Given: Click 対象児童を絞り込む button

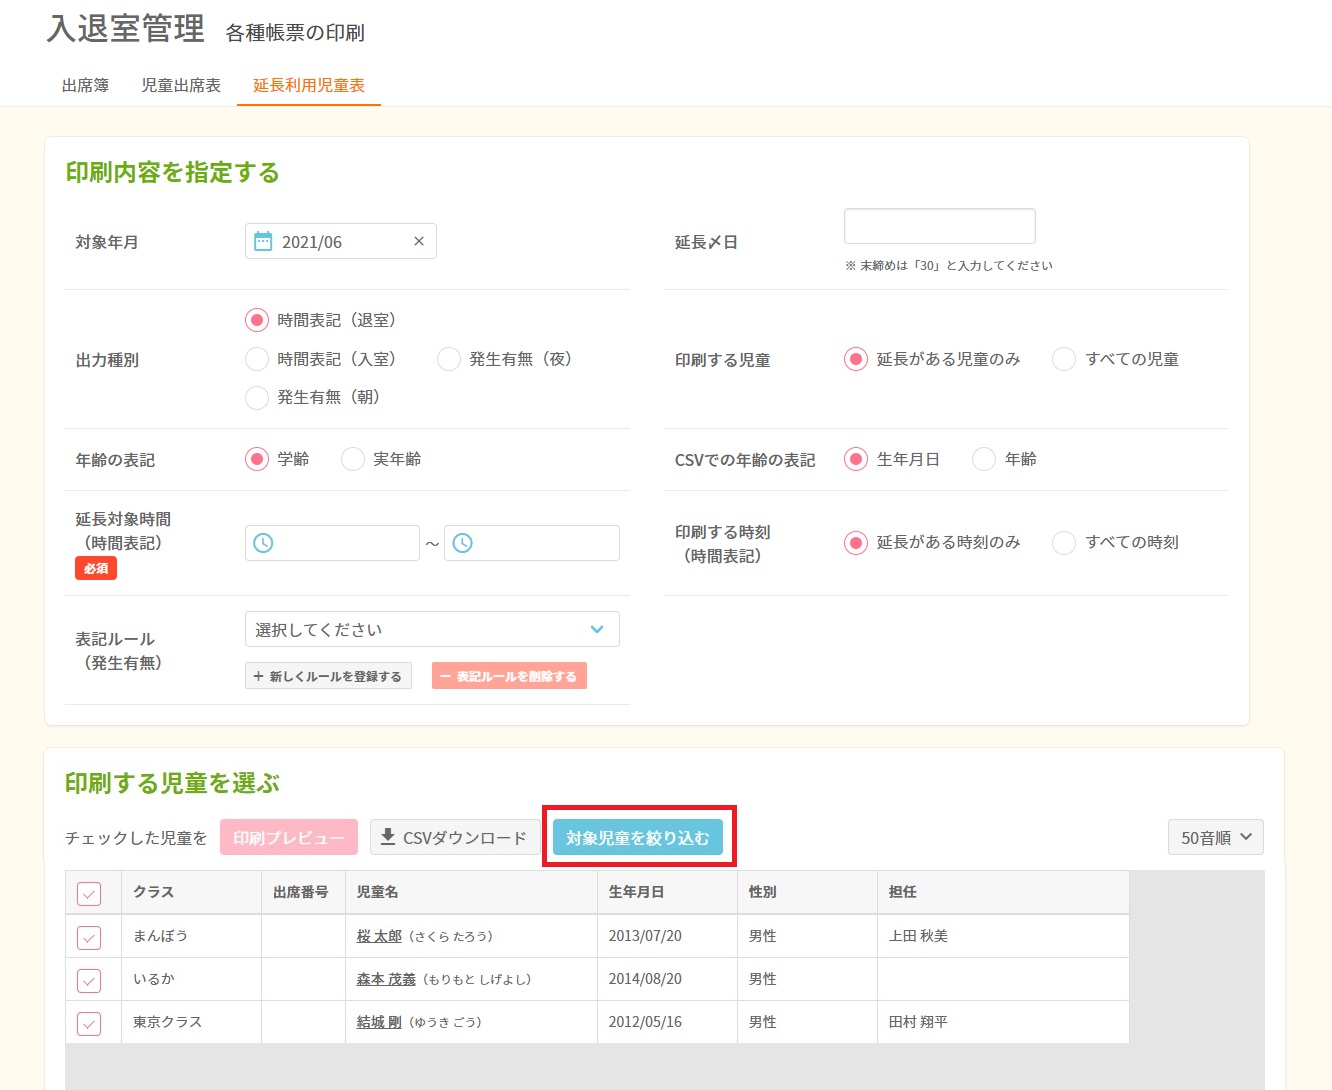Looking at the screenshot, I should pyautogui.click(x=638, y=837).
